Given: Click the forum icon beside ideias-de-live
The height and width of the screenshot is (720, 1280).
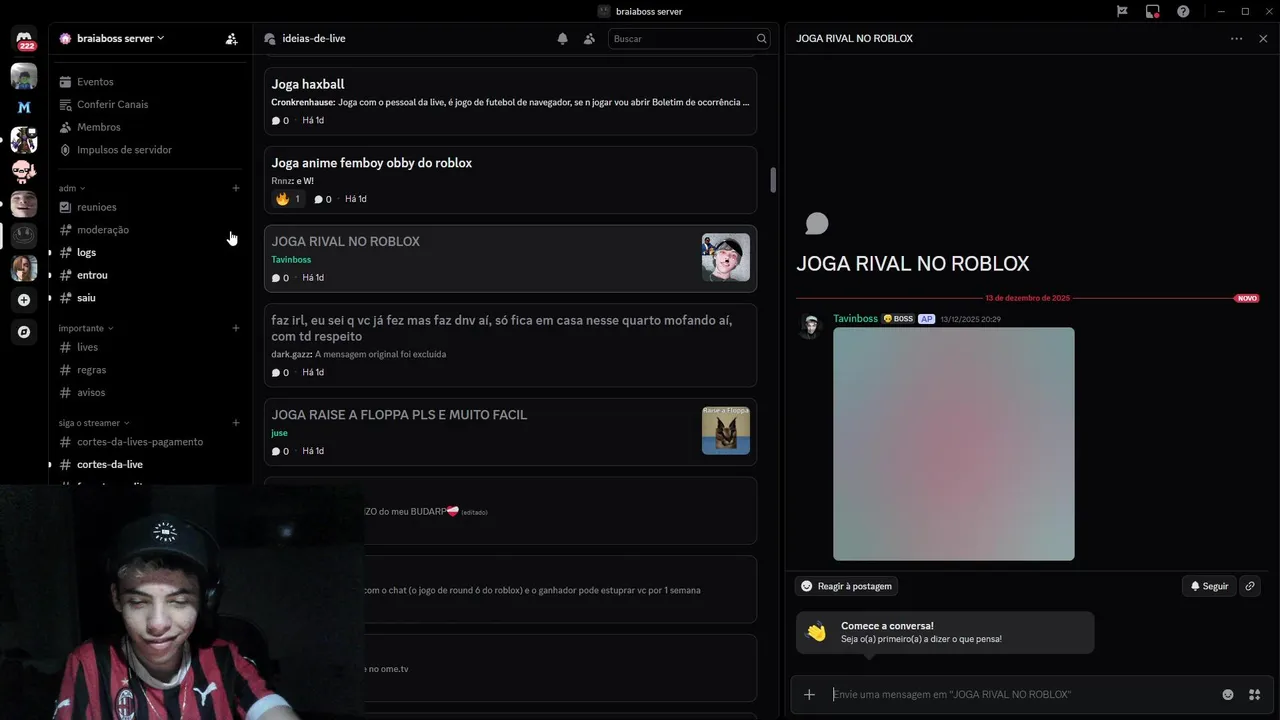Looking at the screenshot, I should point(270,39).
